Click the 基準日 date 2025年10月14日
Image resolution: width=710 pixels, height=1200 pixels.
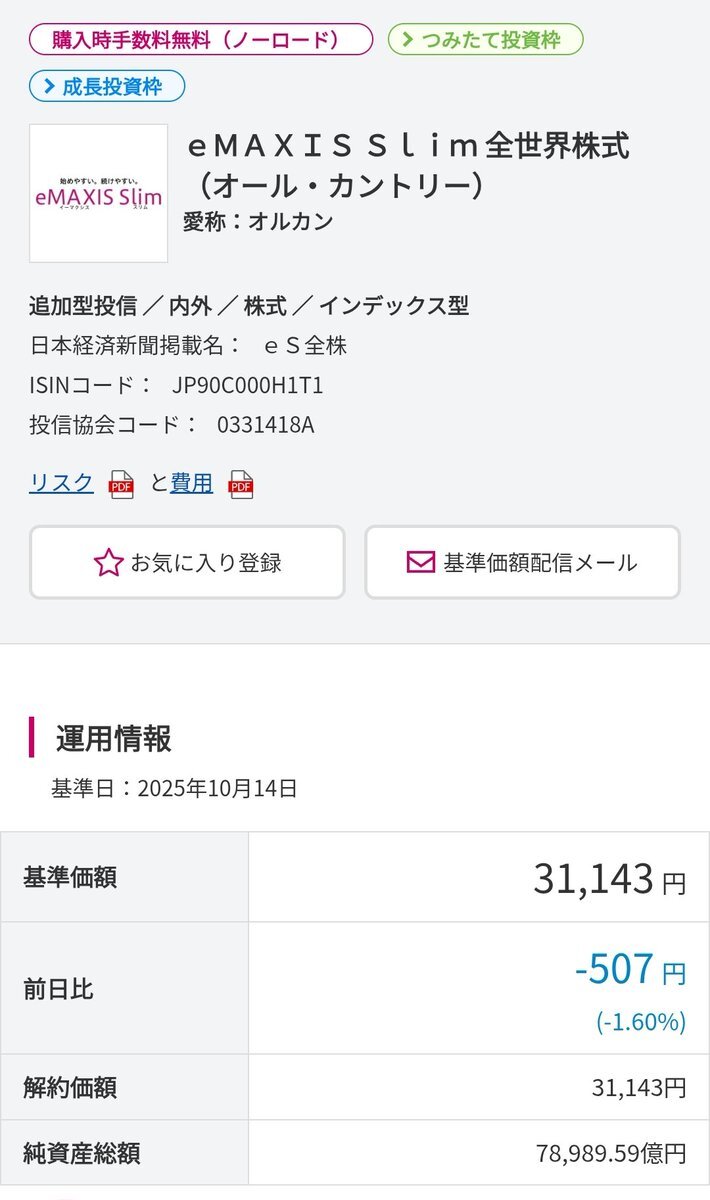[217, 788]
